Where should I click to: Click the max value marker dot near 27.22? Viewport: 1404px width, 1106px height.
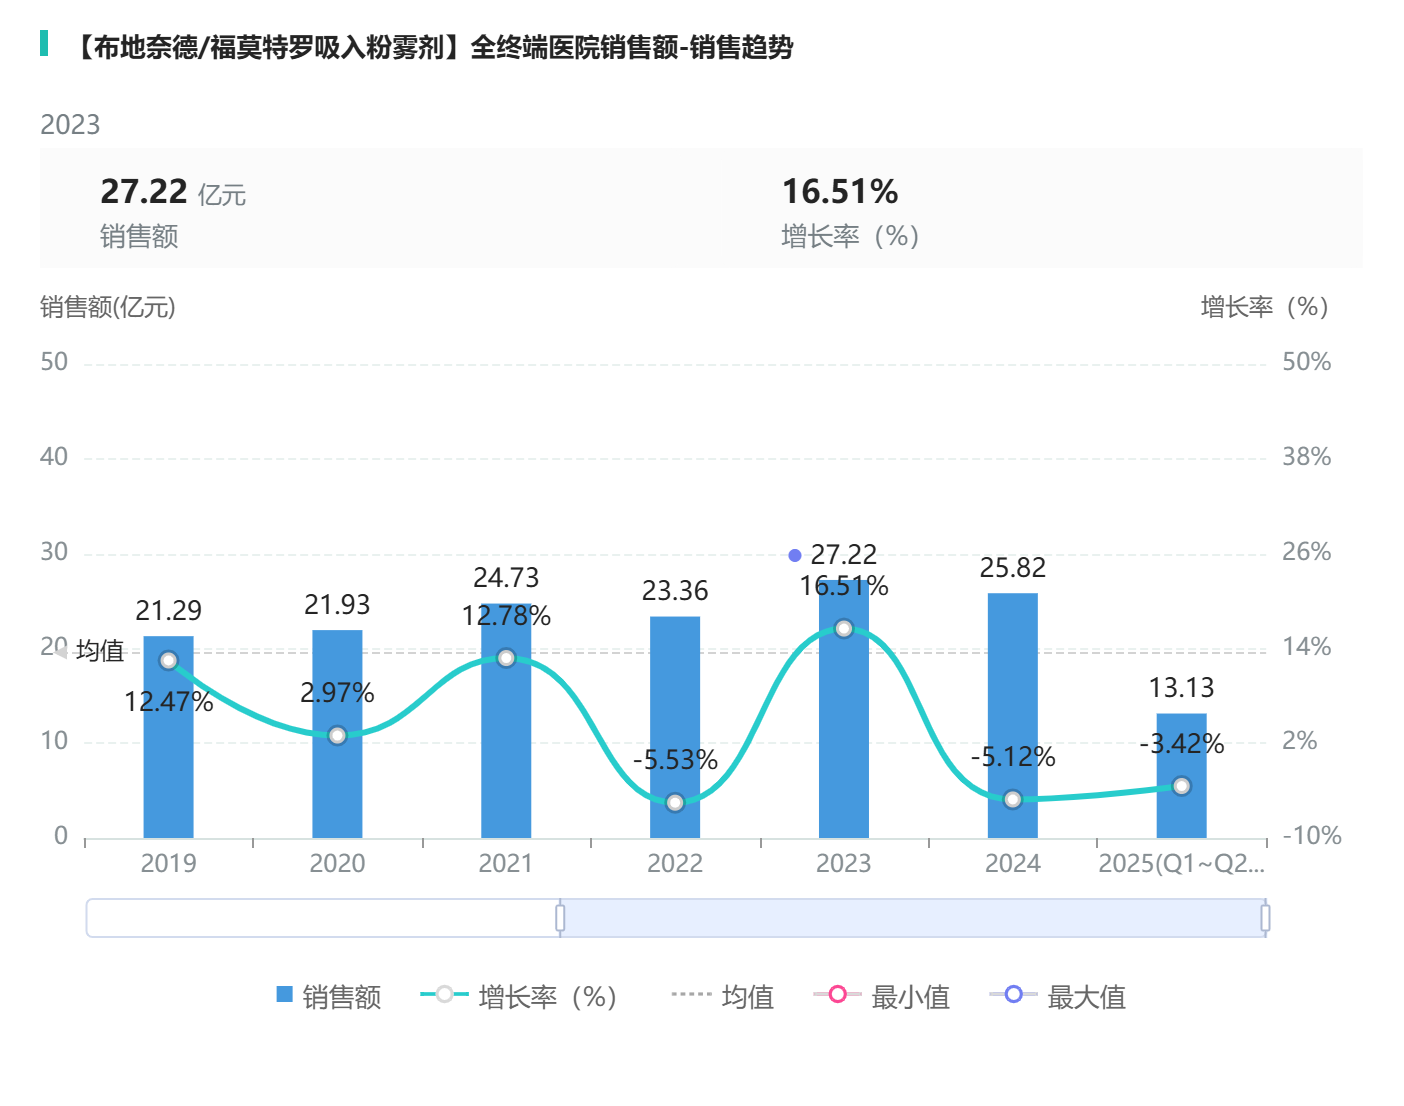pyautogui.click(x=795, y=555)
